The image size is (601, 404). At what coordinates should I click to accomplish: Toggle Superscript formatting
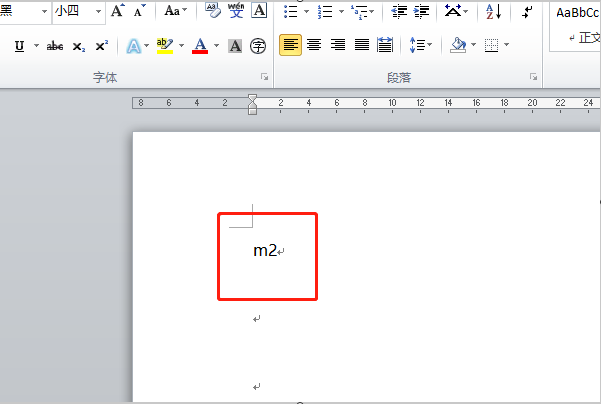click(x=102, y=46)
